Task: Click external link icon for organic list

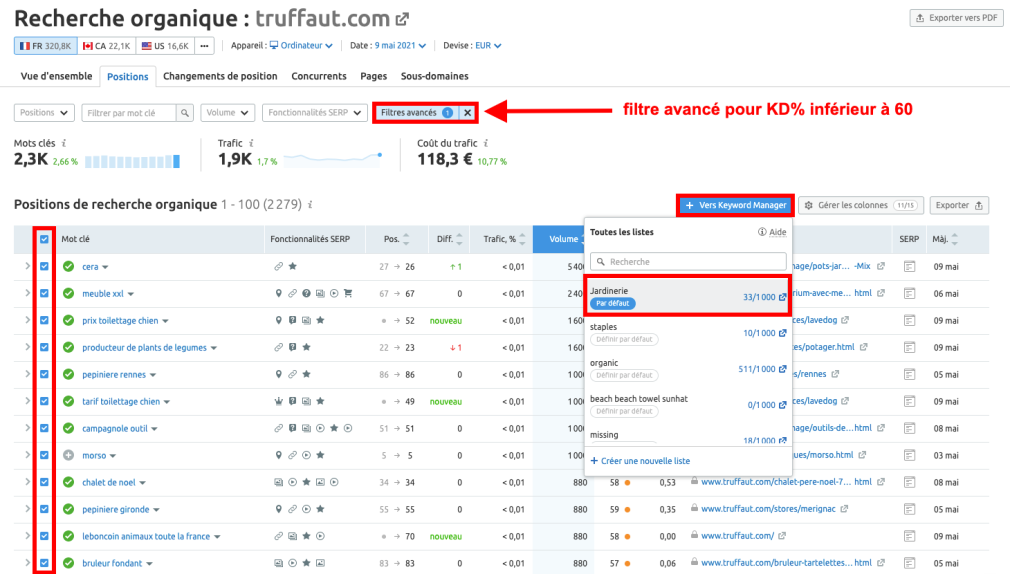Action: click(783, 369)
